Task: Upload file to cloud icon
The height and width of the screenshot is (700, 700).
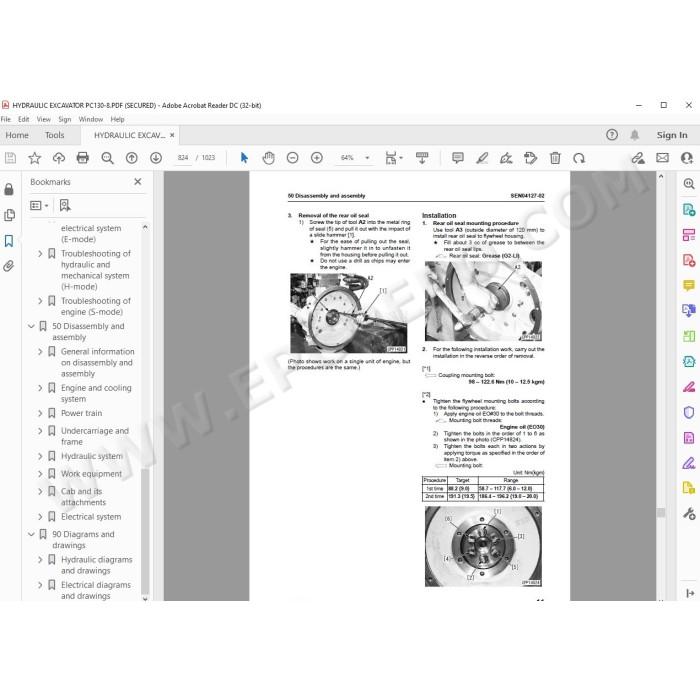Action: pyautogui.click(x=58, y=158)
